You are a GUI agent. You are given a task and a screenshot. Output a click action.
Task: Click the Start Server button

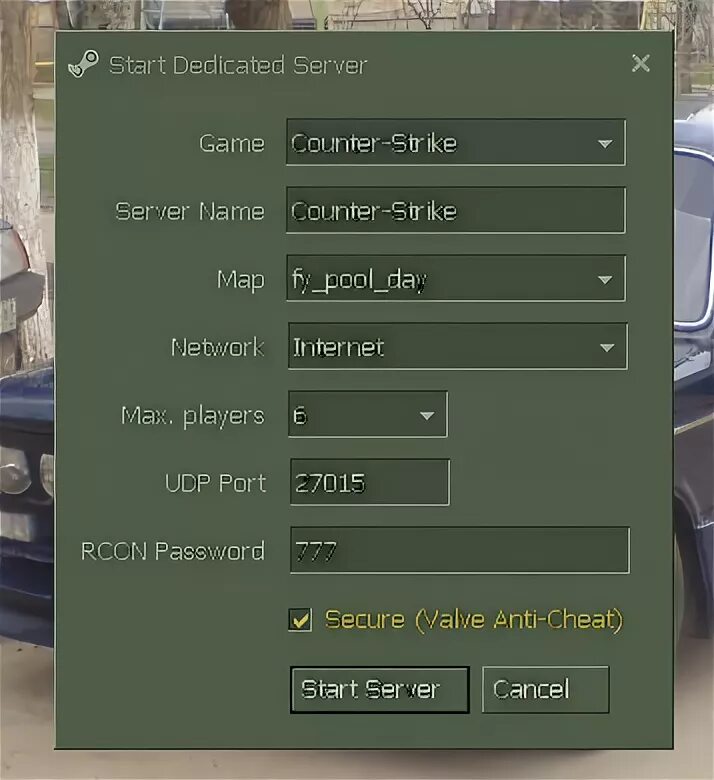tap(380, 690)
